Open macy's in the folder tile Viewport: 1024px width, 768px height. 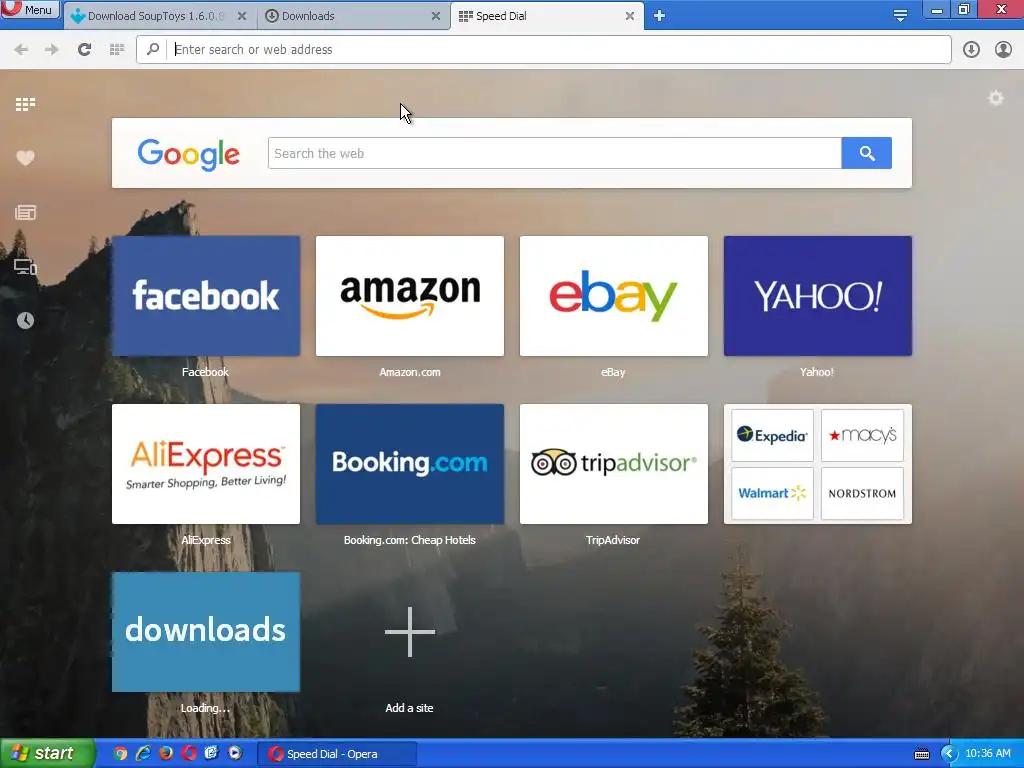(x=862, y=435)
